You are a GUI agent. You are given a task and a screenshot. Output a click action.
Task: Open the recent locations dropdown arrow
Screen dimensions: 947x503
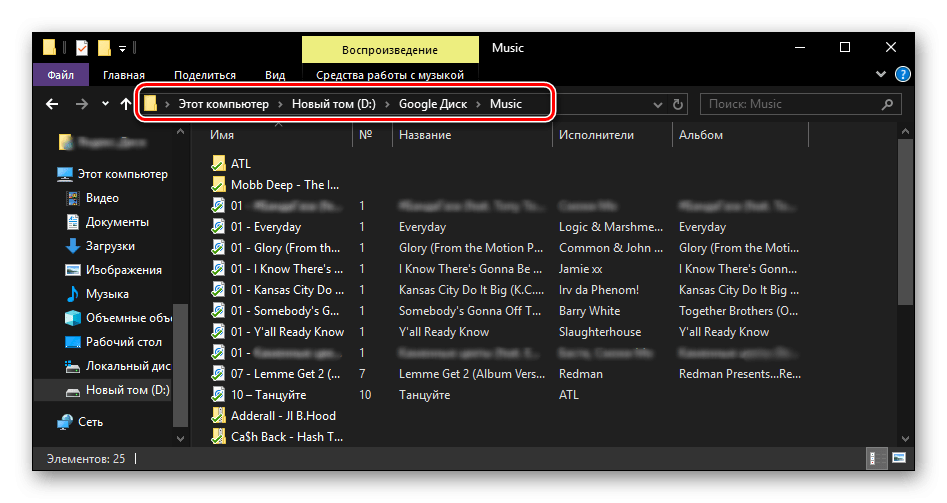pos(106,104)
